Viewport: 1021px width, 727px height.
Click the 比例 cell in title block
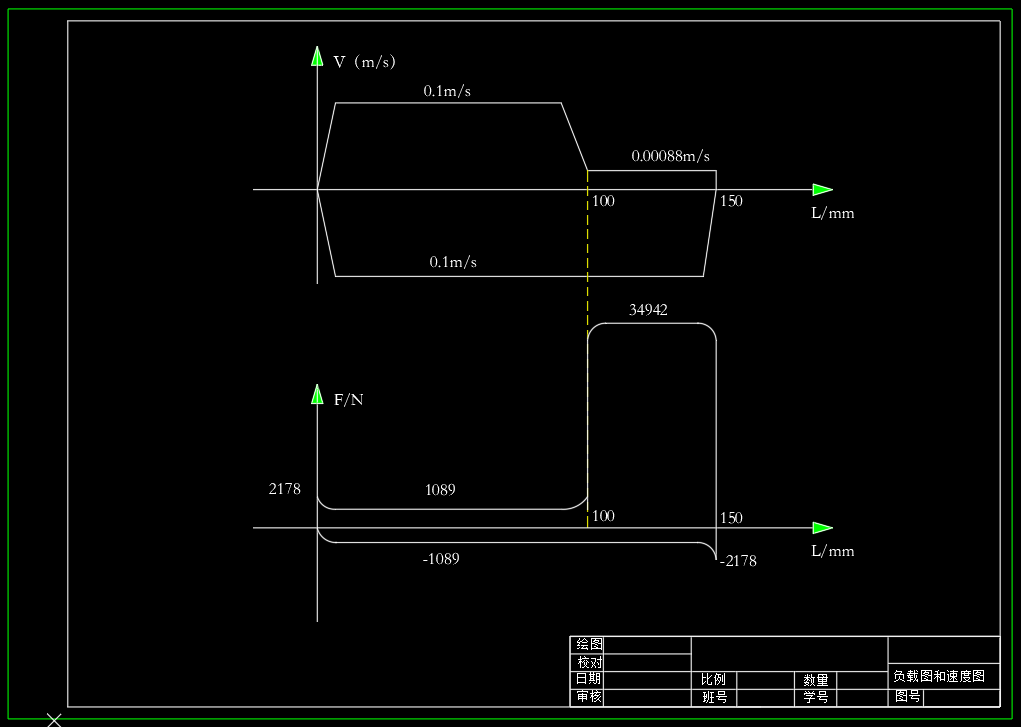click(714, 679)
